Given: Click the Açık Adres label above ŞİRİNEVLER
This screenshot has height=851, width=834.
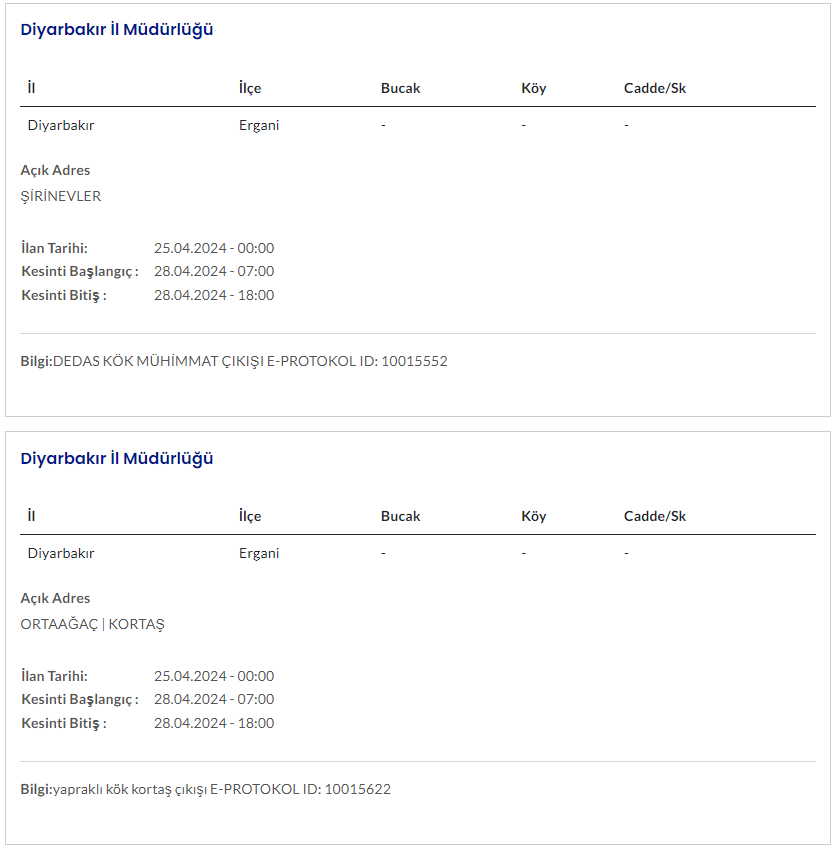Looking at the screenshot, I should click(55, 170).
